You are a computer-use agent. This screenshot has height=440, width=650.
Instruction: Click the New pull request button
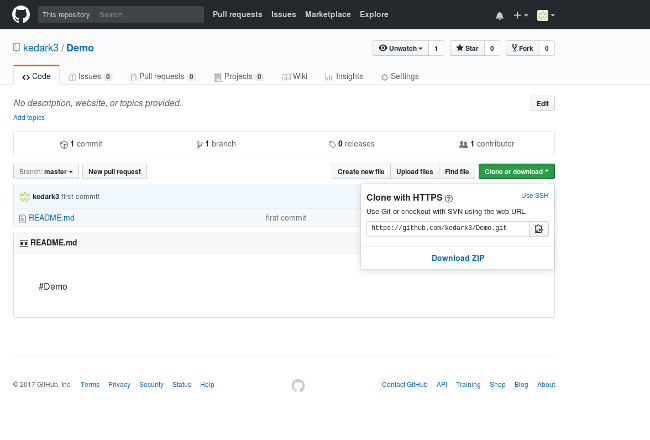click(114, 172)
